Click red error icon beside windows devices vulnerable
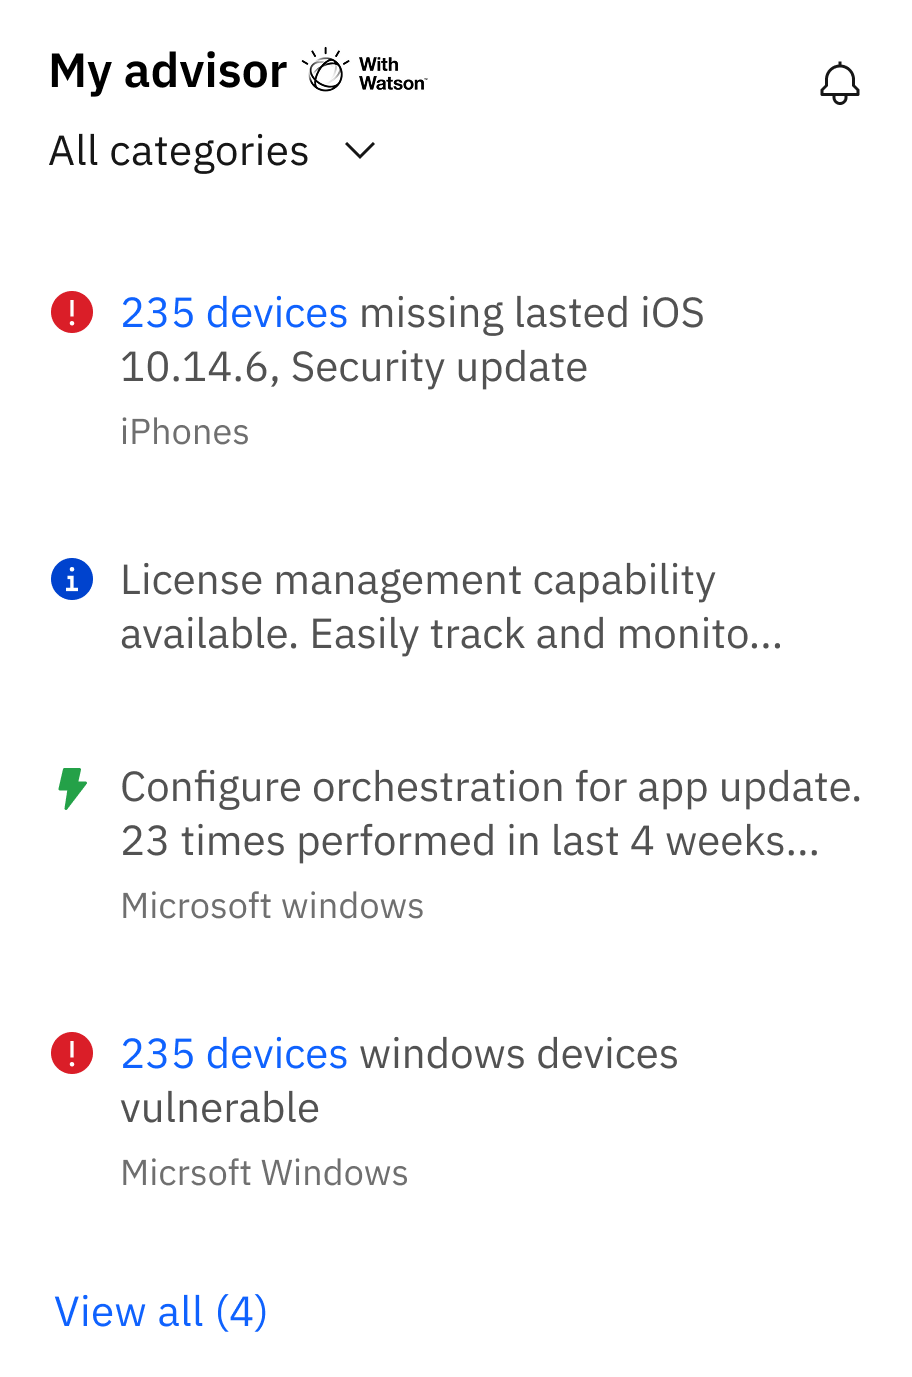The height and width of the screenshot is (1377, 912). click(x=72, y=1053)
